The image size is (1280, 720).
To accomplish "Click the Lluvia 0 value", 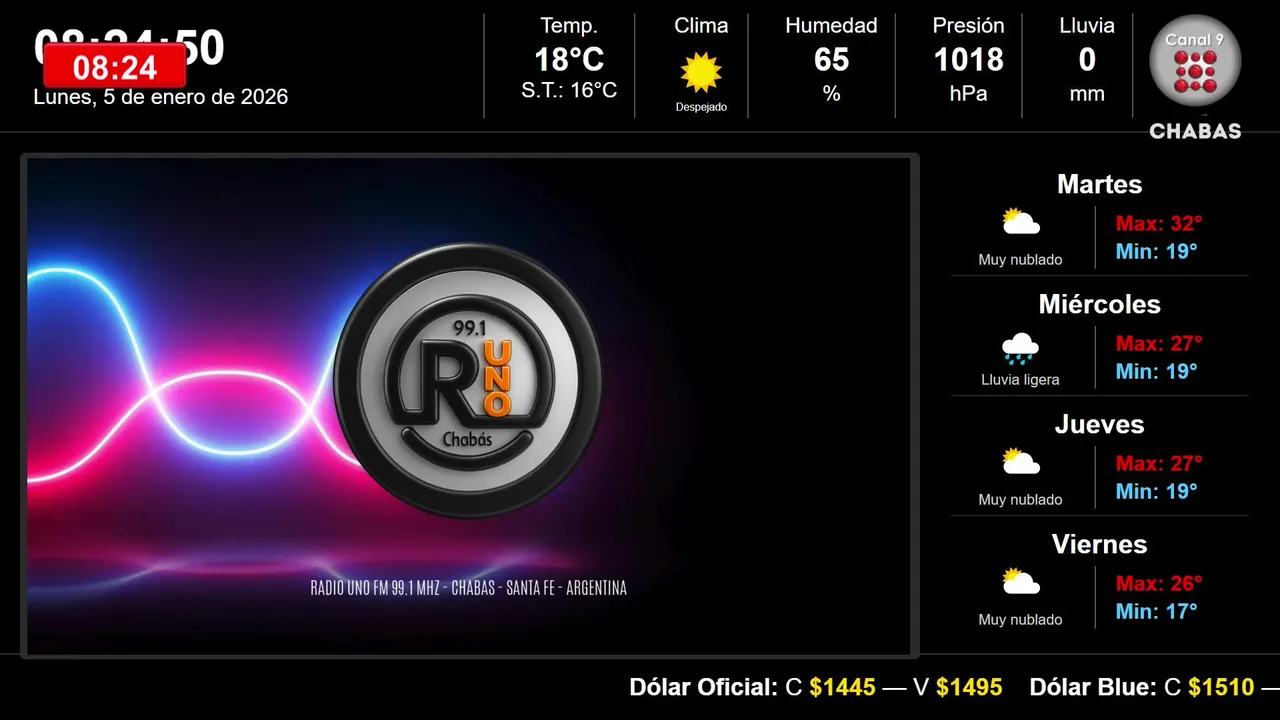I will pos(1087,60).
